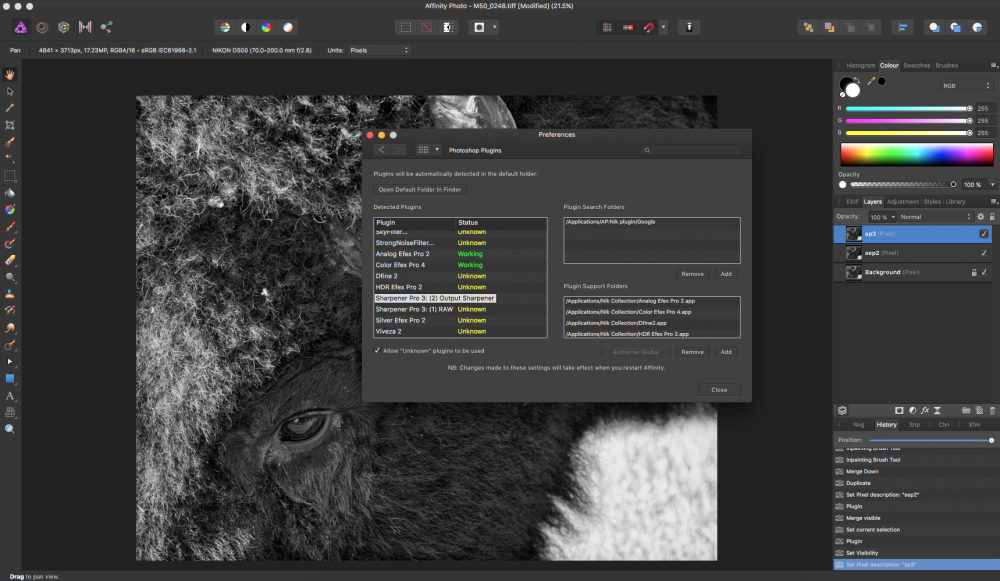This screenshot has height=581, width=1000.
Task: Select the Paint Brush tool
Action: pos(11,227)
